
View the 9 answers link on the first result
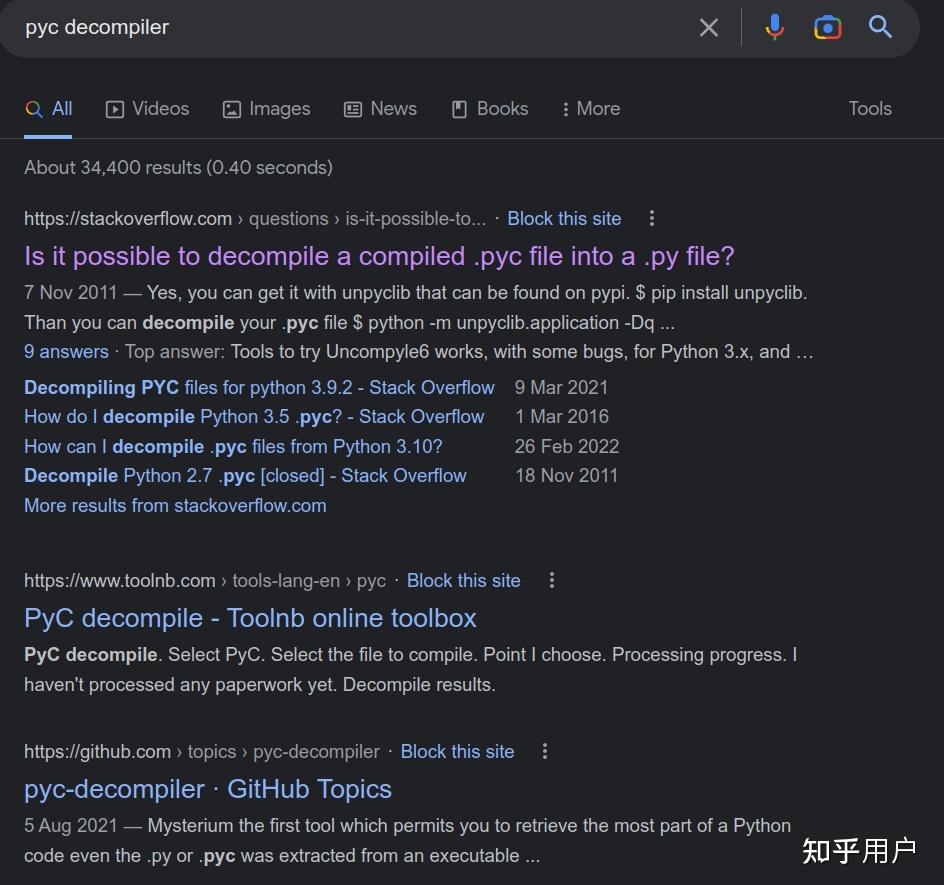pos(66,352)
